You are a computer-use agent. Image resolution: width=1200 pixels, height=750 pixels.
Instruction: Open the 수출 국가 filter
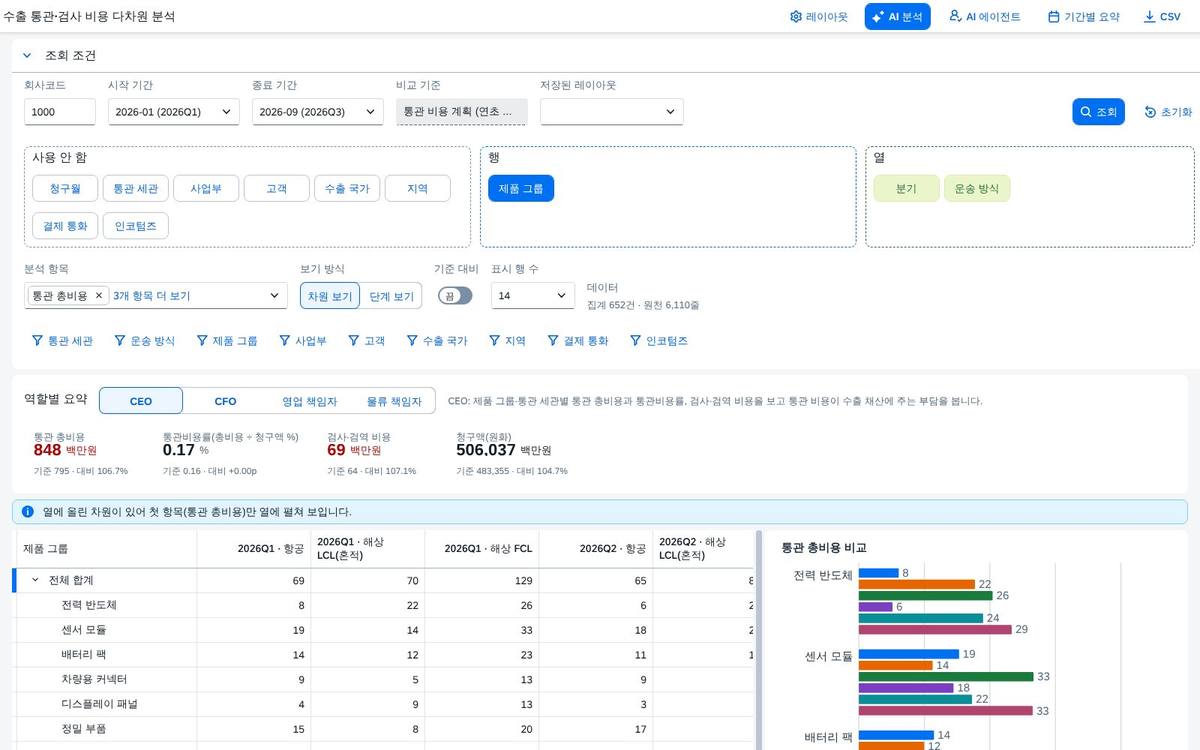click(437, 341)
